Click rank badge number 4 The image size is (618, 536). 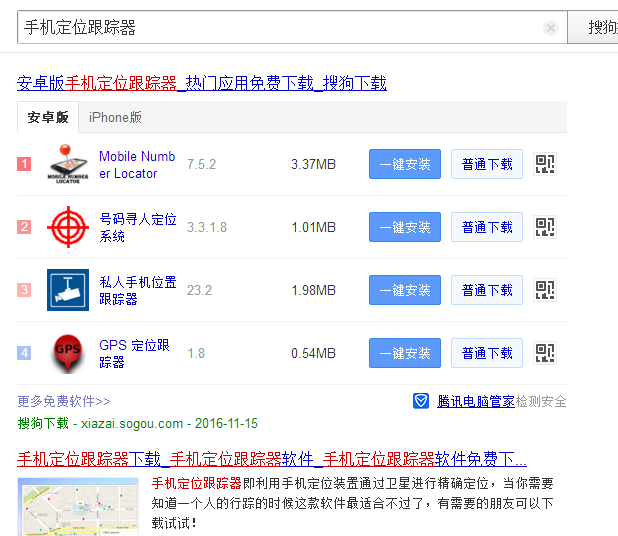[x=24, y=353]
